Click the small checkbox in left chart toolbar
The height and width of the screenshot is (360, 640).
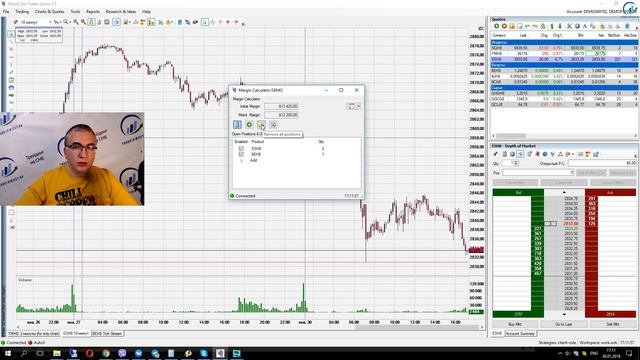(x=11, y=212)
